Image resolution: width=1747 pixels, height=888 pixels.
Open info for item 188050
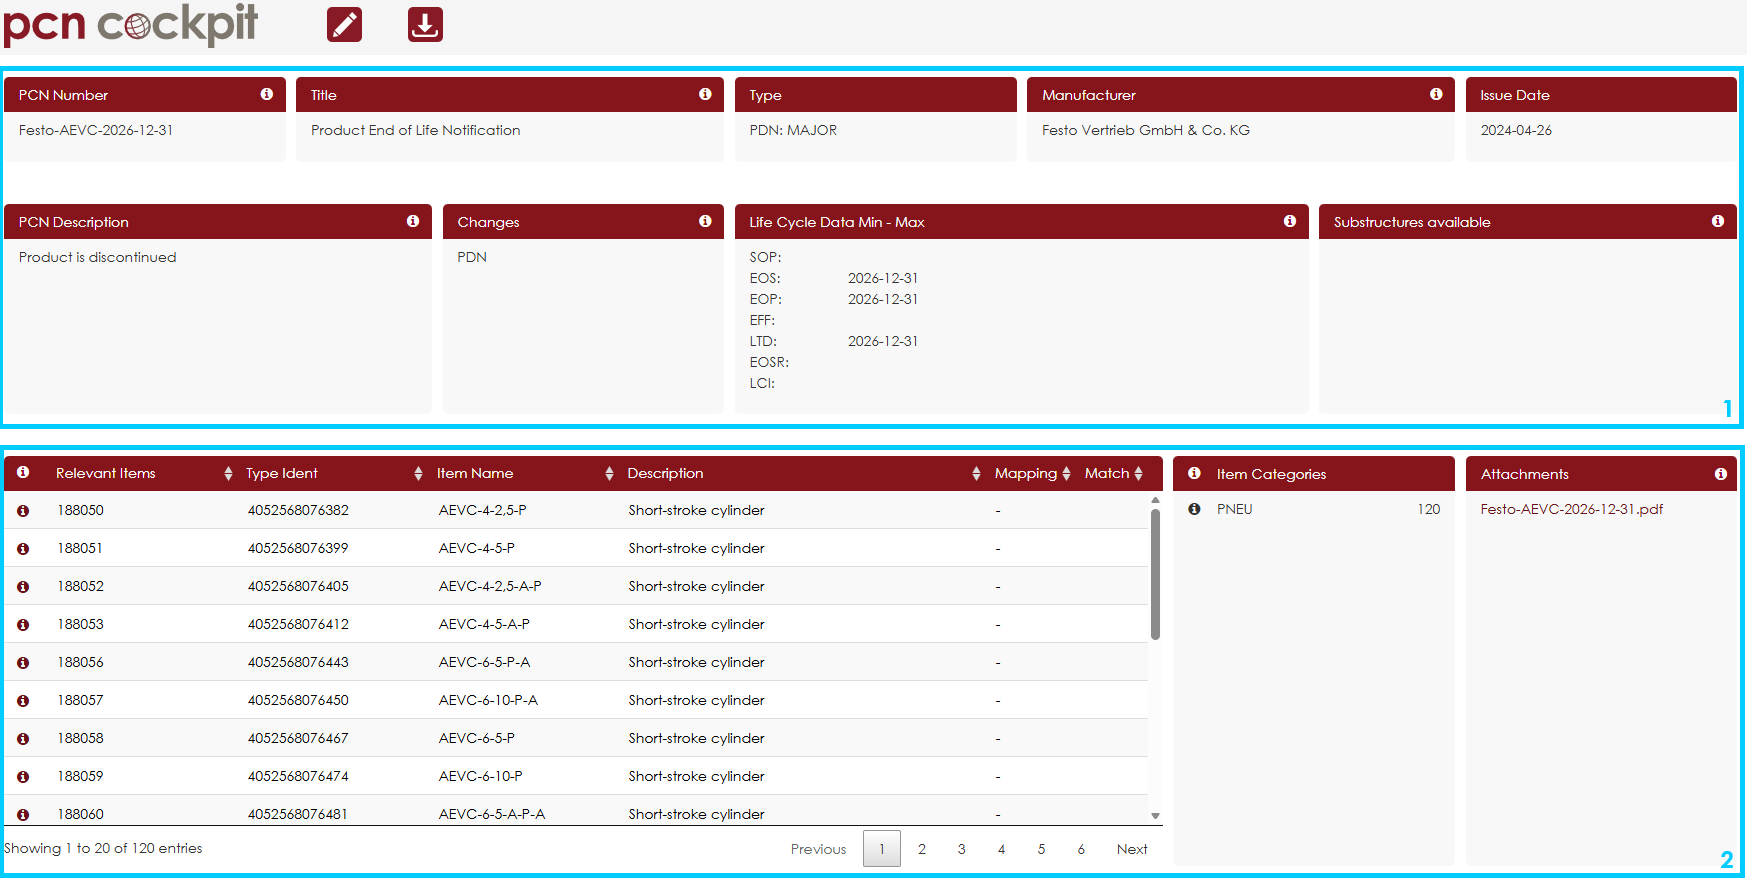click(23, 511)
